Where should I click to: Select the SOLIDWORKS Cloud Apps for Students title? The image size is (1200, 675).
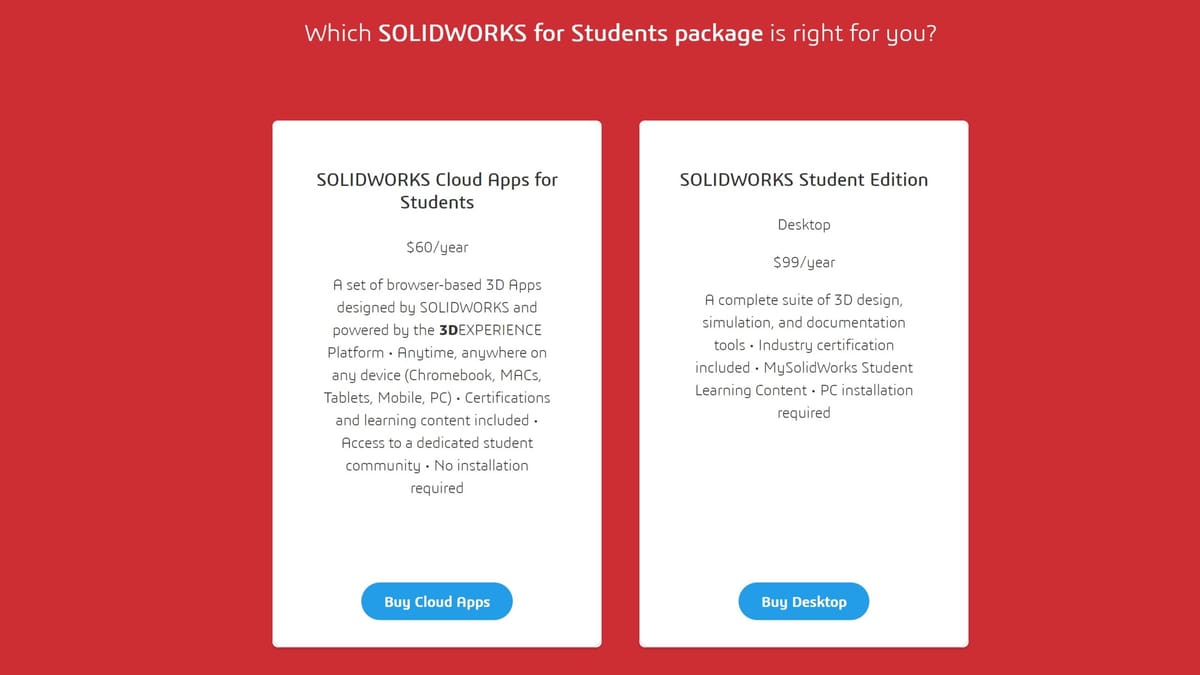(x=437, y=191)
